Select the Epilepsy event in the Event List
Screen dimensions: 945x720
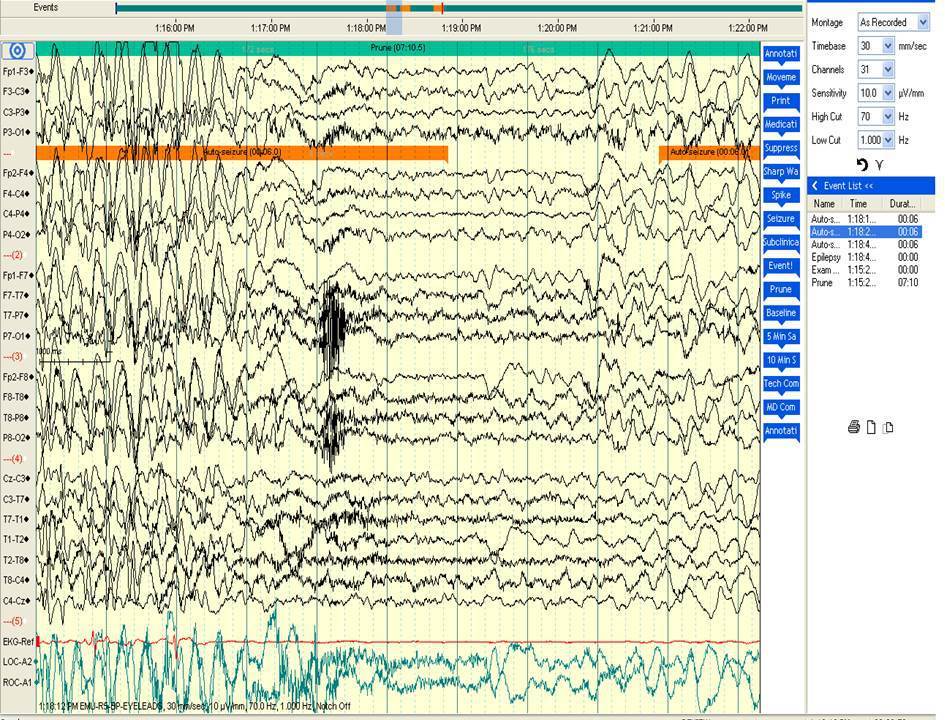(x=827, y=257)
